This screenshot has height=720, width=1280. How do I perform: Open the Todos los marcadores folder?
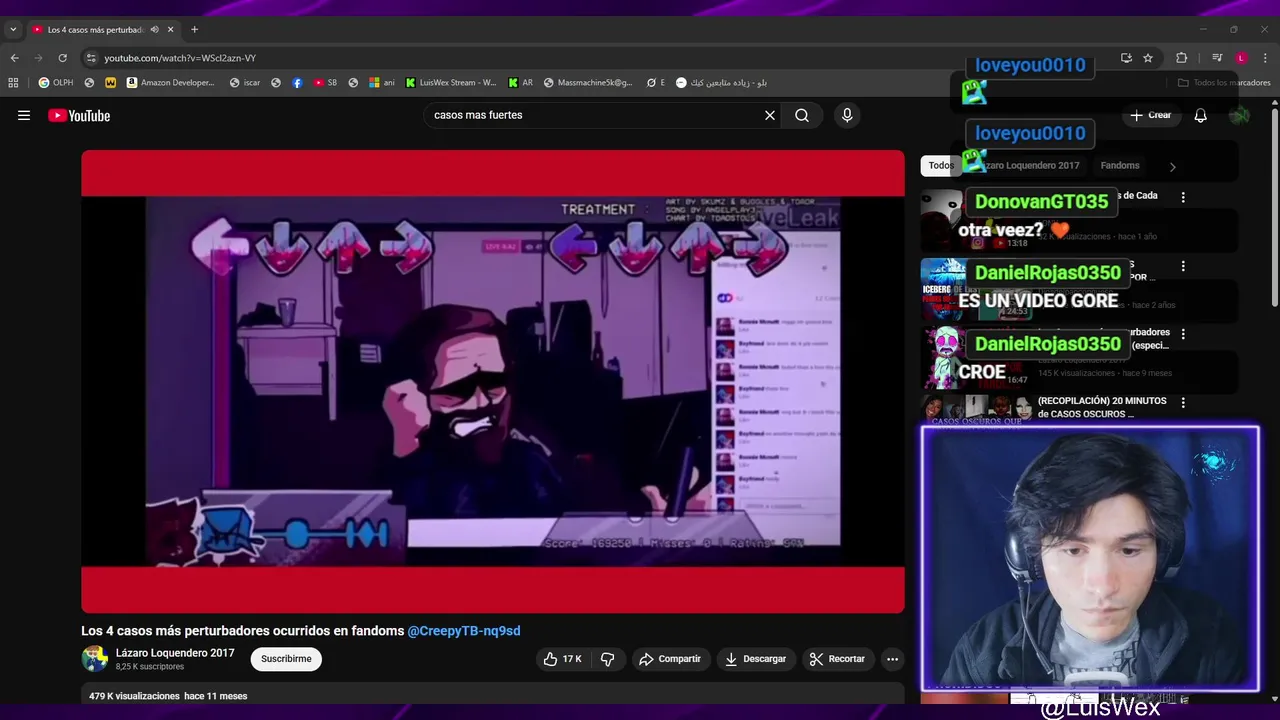pos(1224,83)
